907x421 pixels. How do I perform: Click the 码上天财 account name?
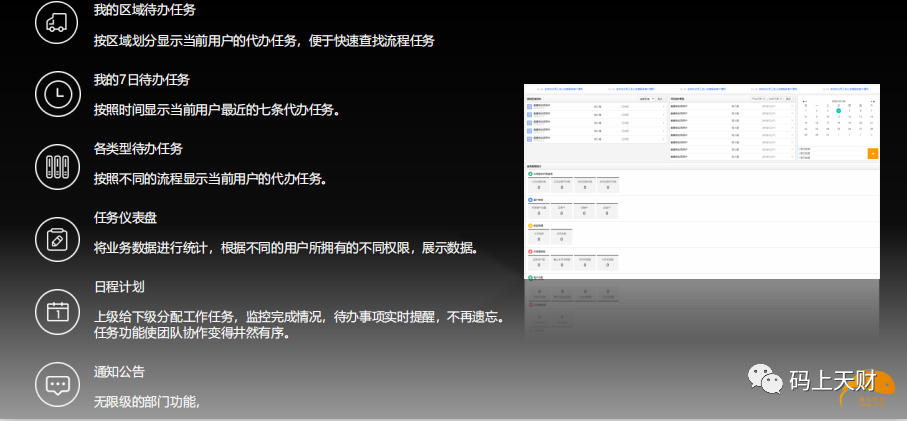click(x=831, y=381)
